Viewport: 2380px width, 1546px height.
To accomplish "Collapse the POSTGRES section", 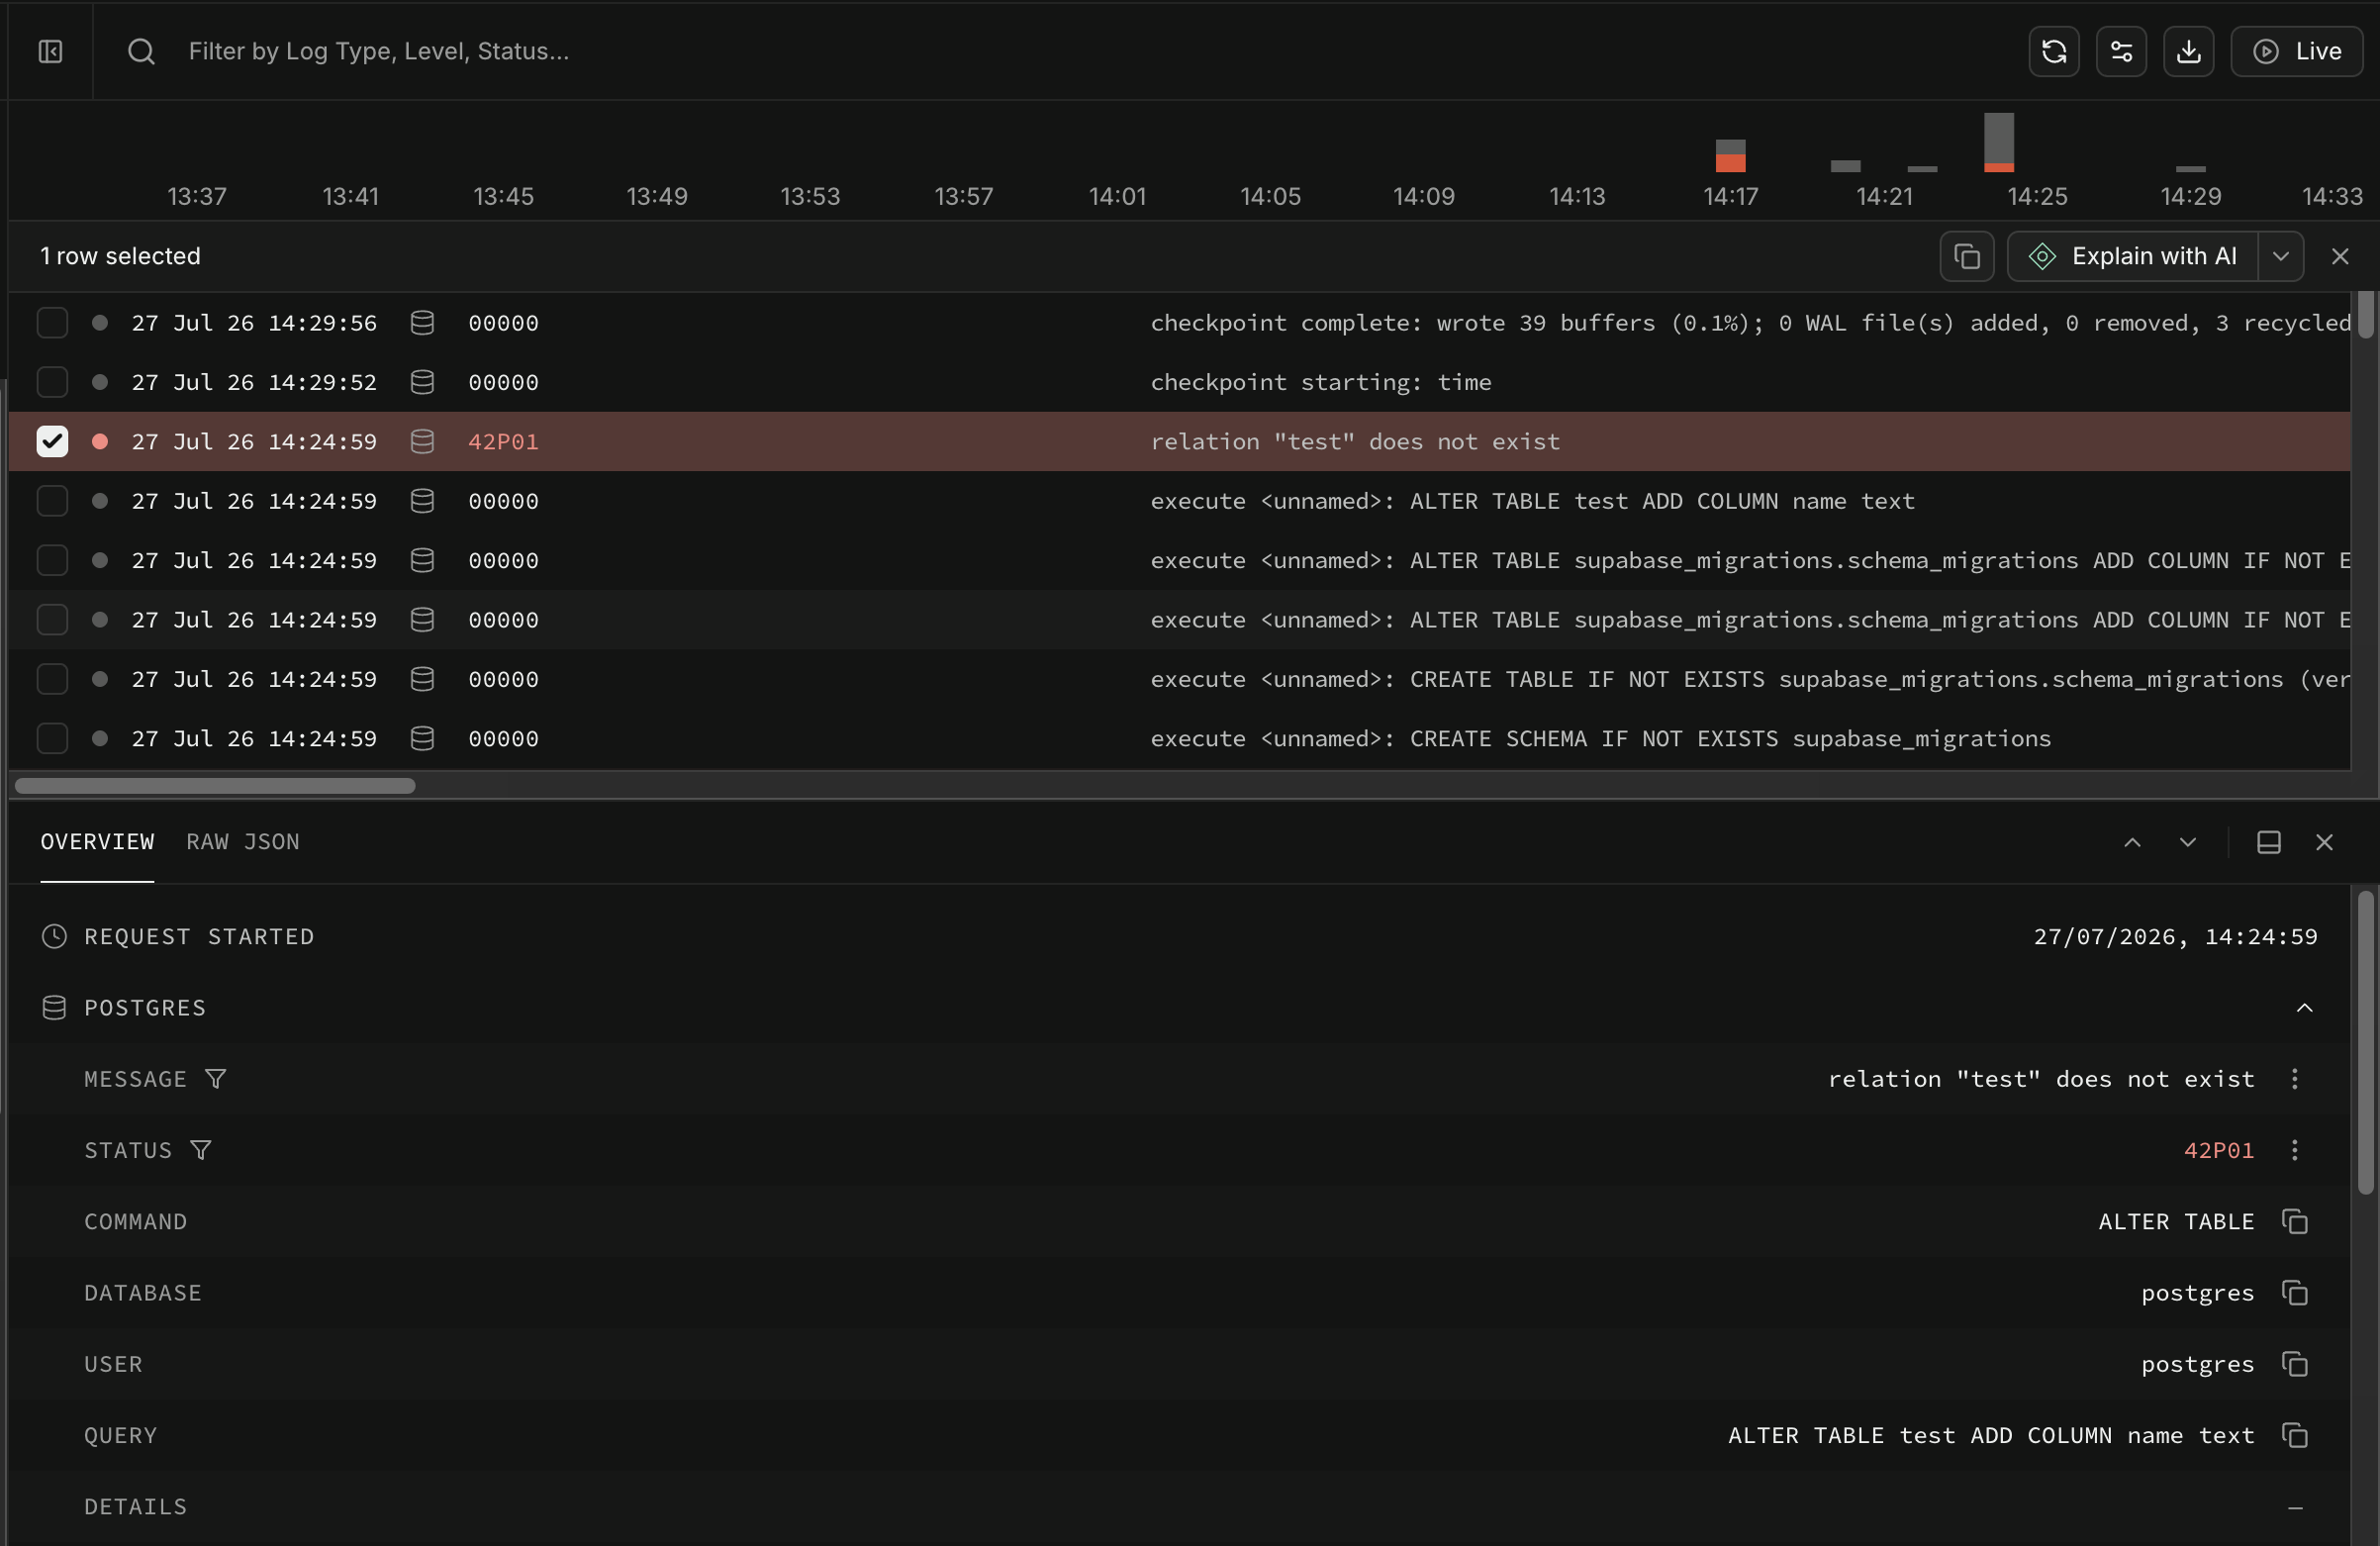I will (2304, 1008).
